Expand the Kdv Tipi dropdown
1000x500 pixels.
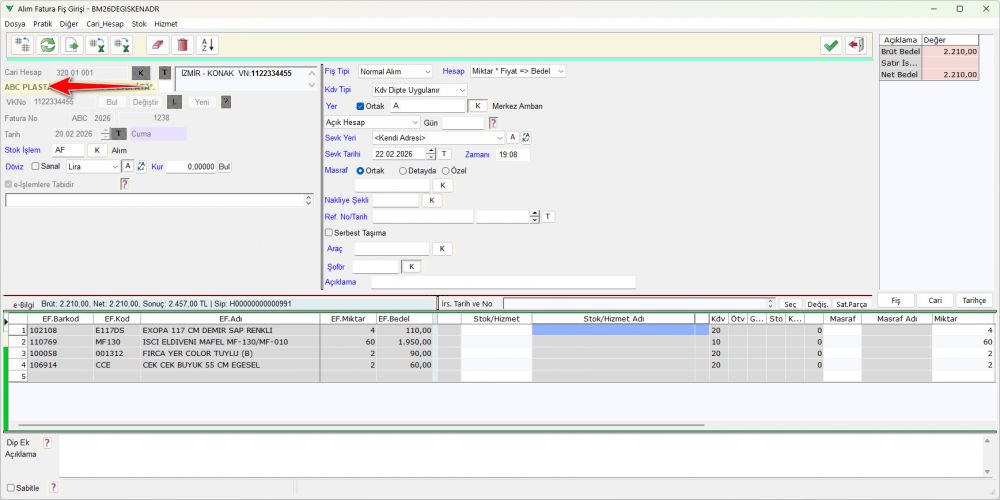420,91
